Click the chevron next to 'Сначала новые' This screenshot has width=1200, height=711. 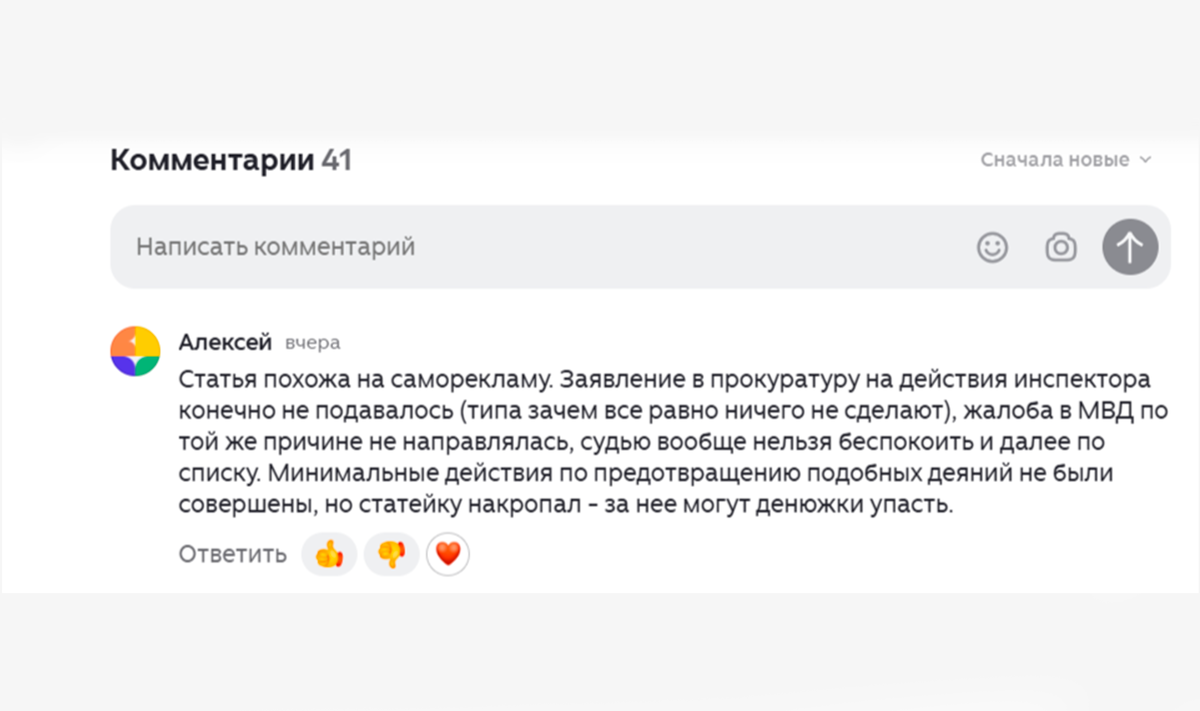click(x=1143, y=159)
